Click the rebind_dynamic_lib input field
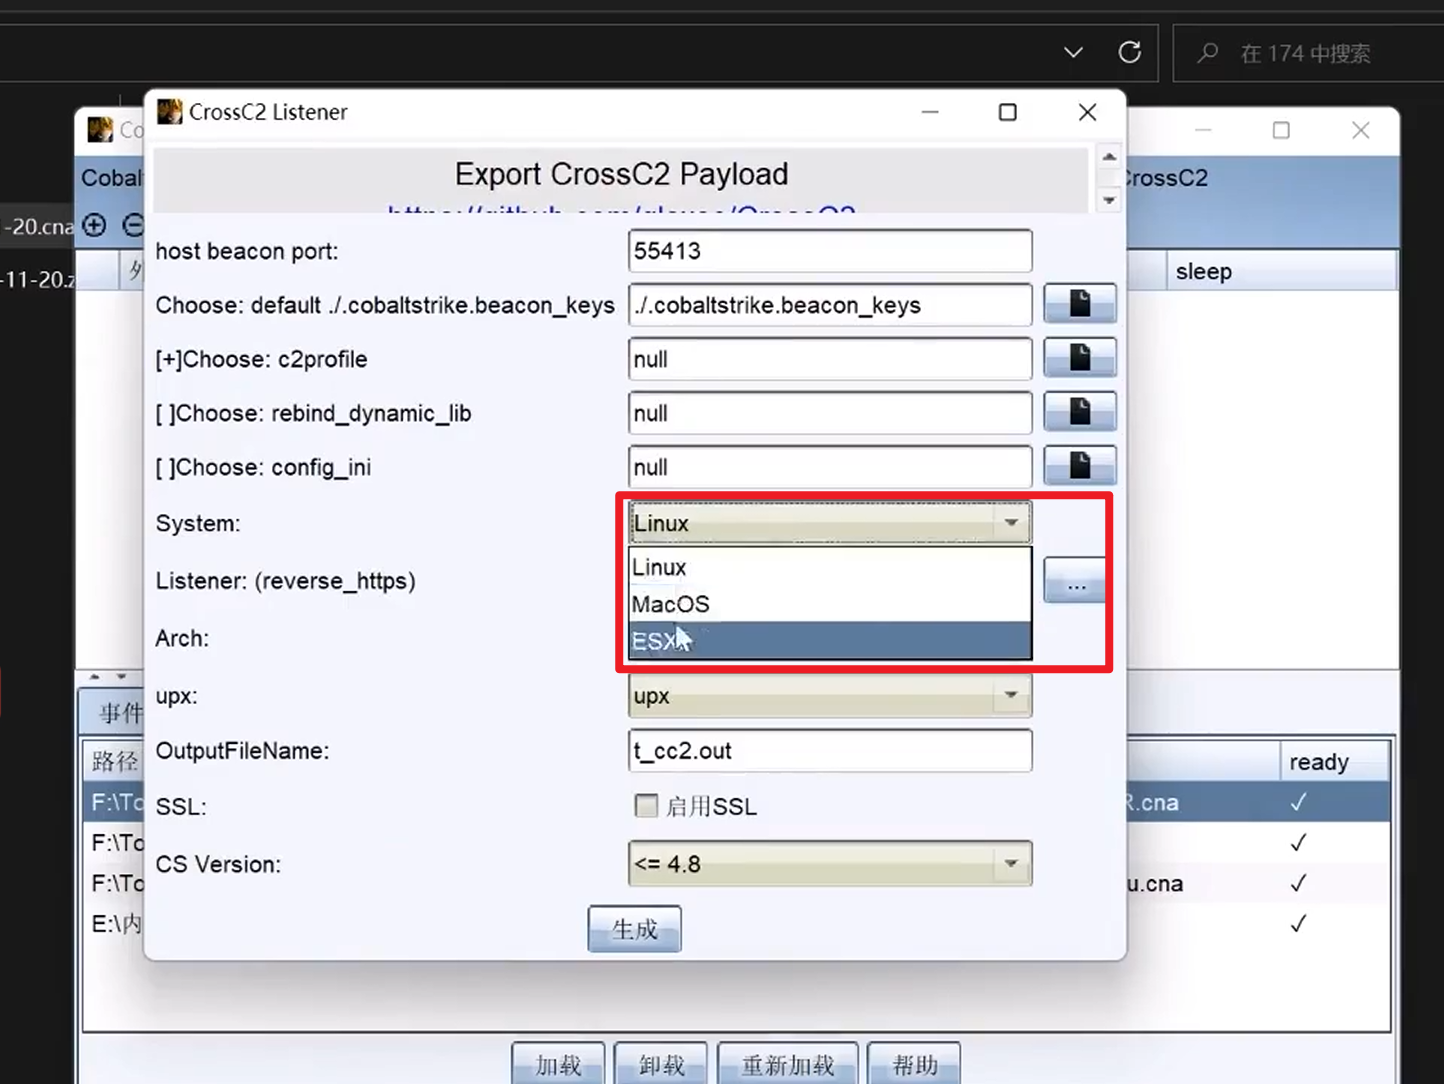This screenshot has width=1444, height=1084. coord(830,413)
